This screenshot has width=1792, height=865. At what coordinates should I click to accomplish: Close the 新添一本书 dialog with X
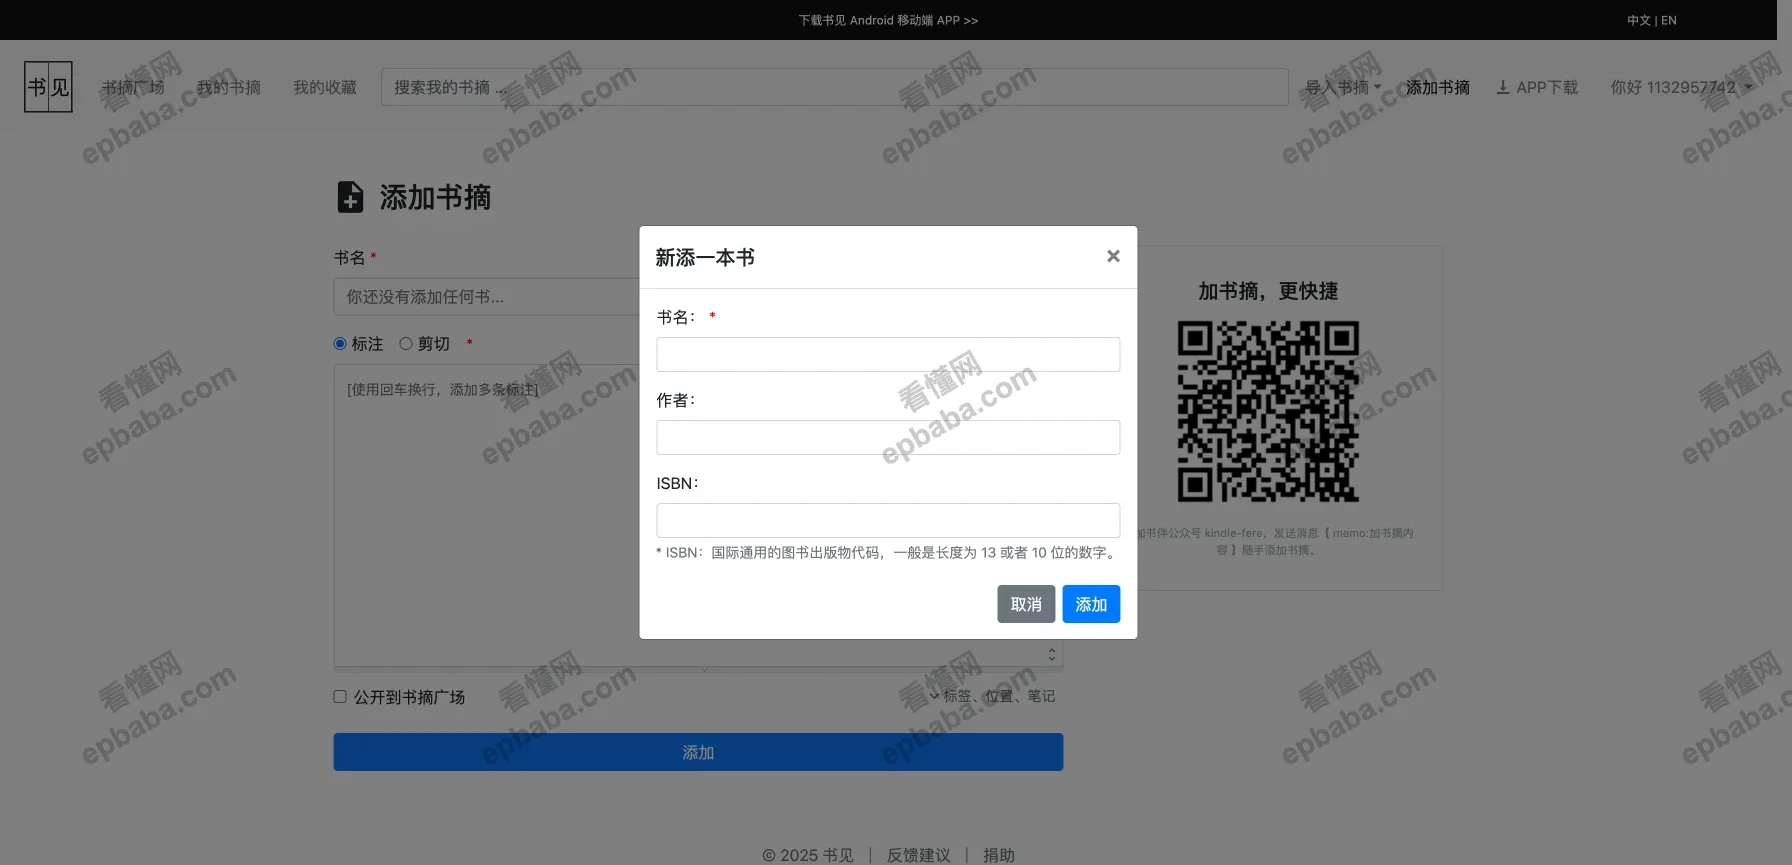pos(1113,257)
